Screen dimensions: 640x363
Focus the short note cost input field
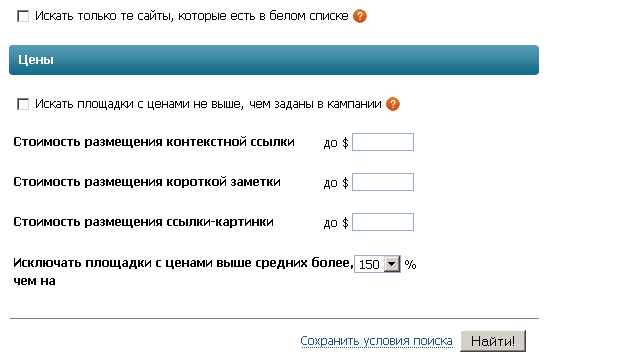pos(383,182)
